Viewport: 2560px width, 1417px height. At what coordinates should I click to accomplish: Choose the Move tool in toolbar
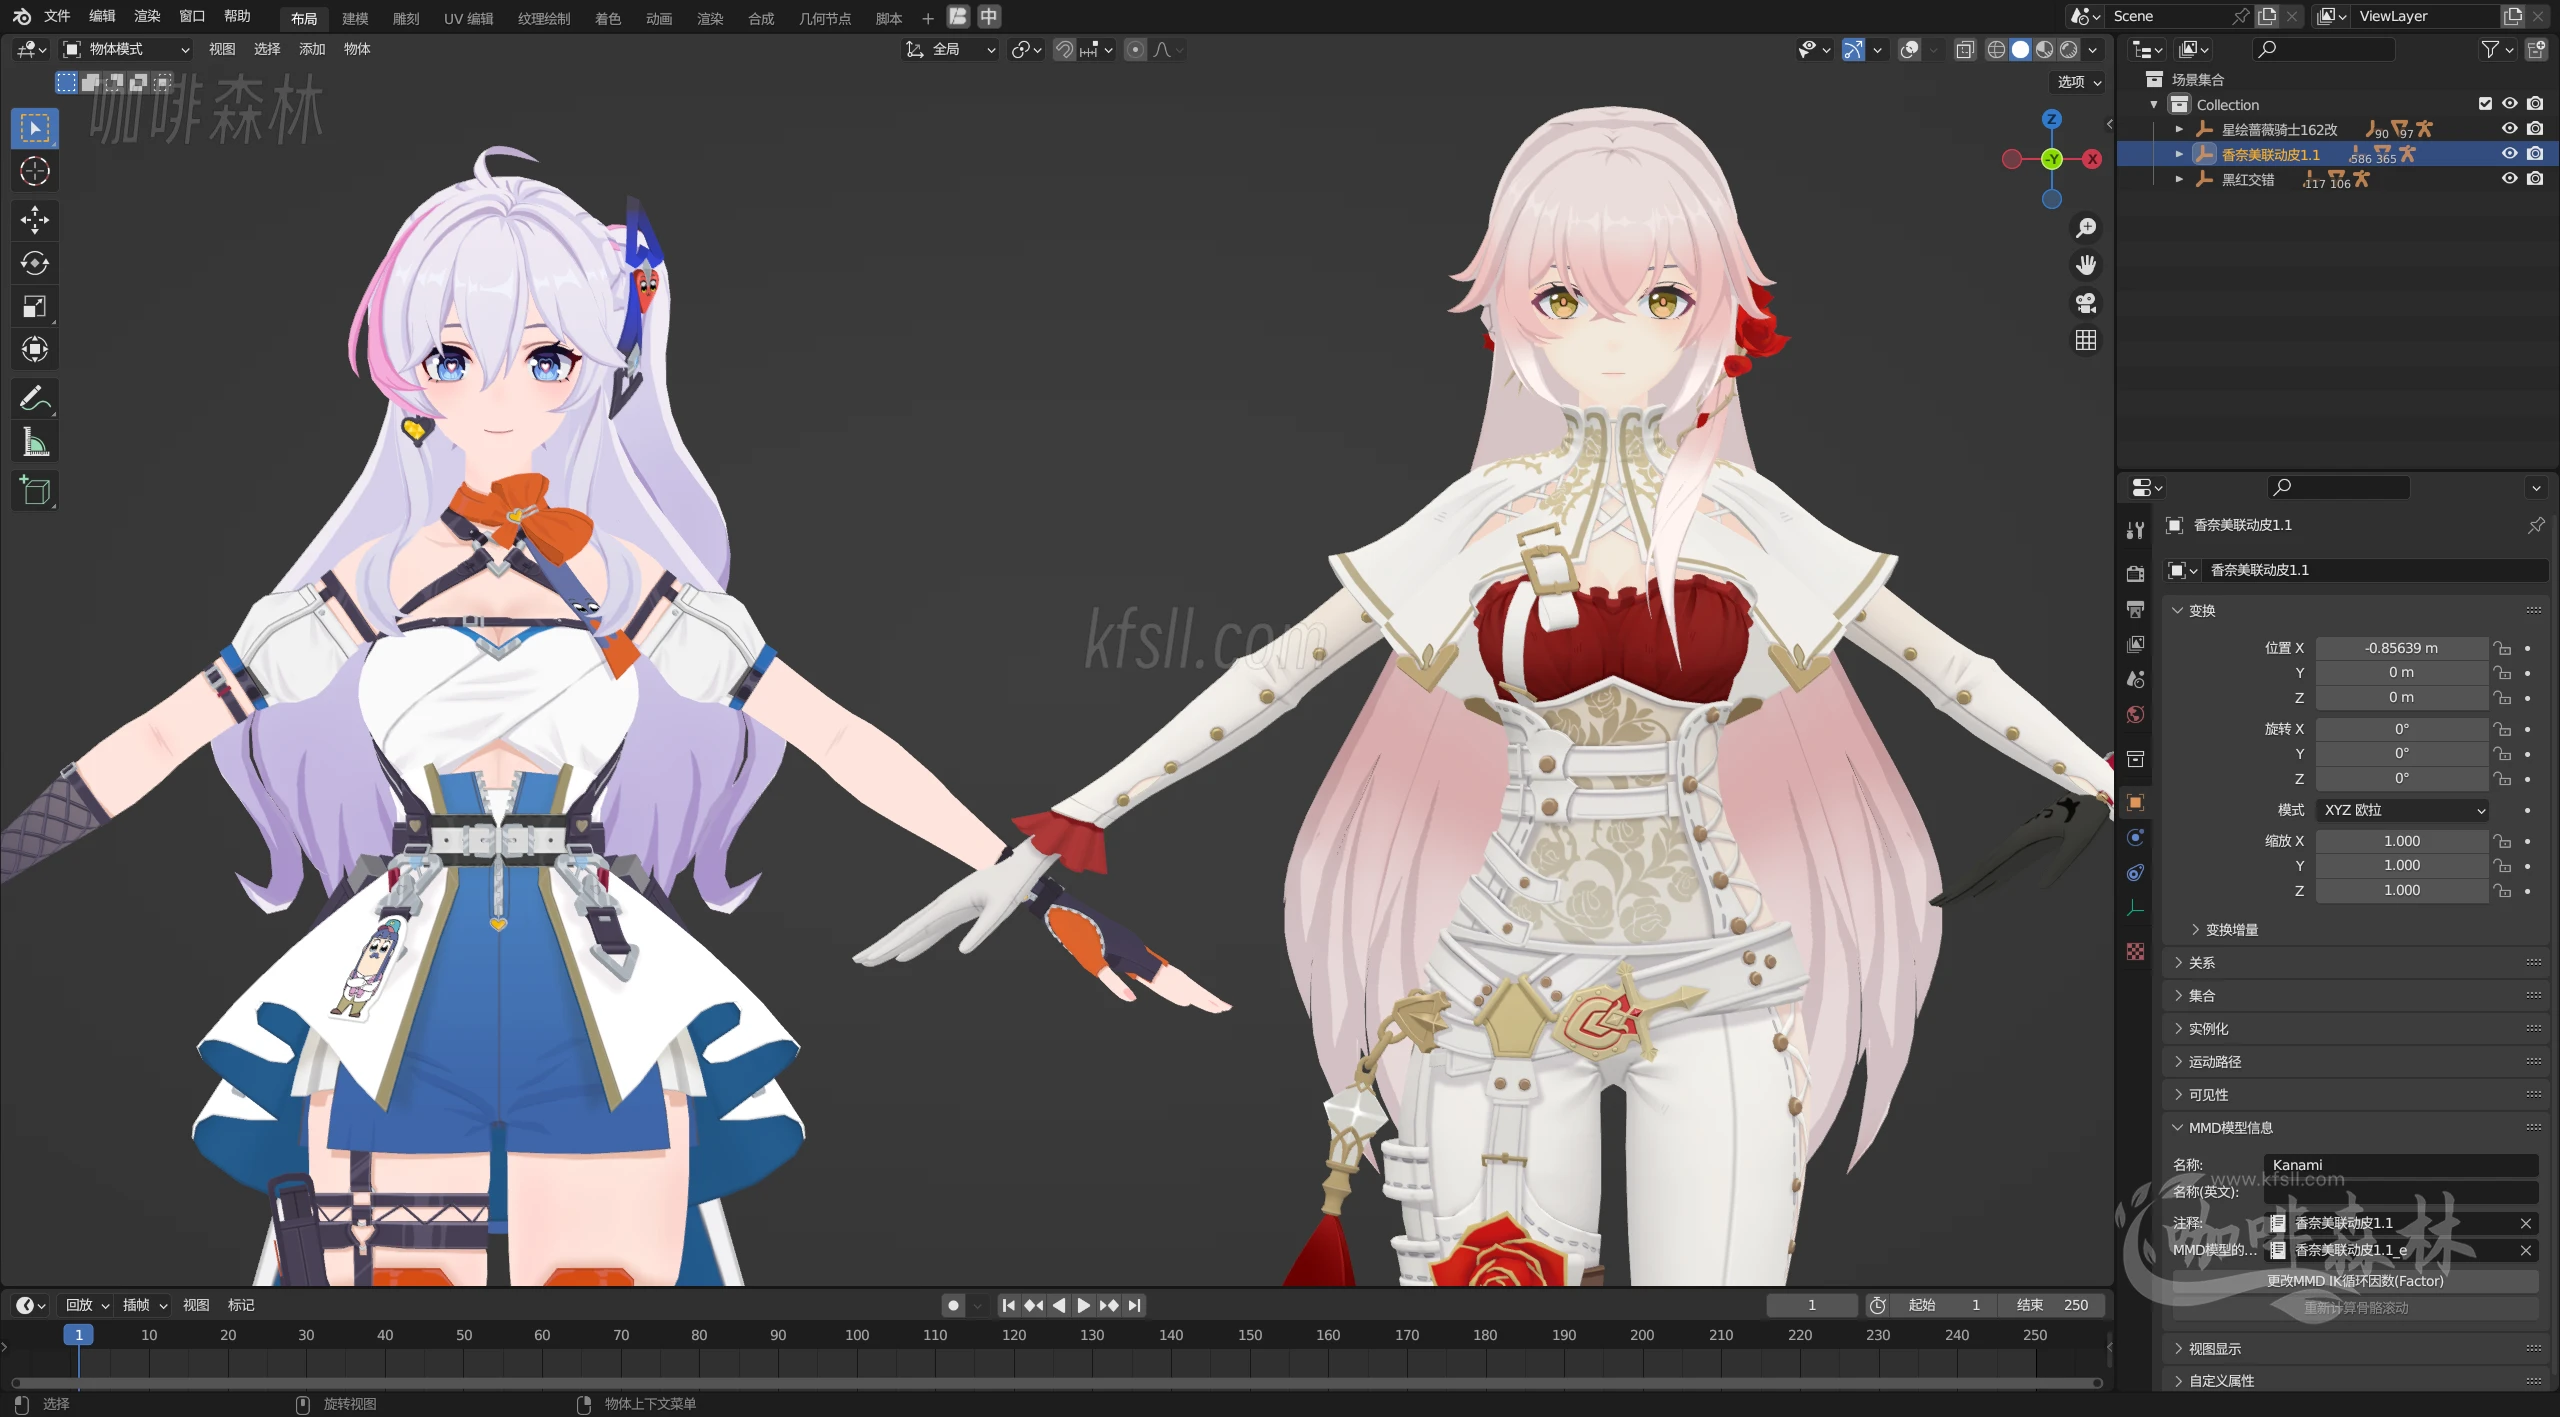tap(35, 220)
